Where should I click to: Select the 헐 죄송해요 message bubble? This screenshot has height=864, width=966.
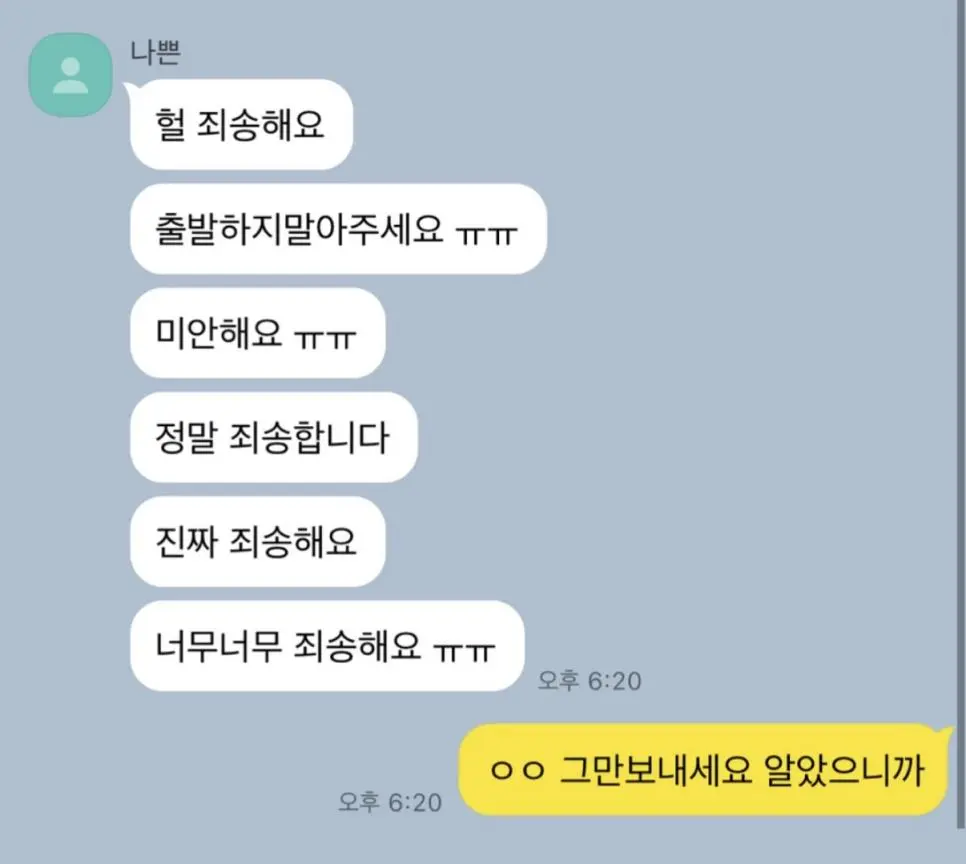241,124
